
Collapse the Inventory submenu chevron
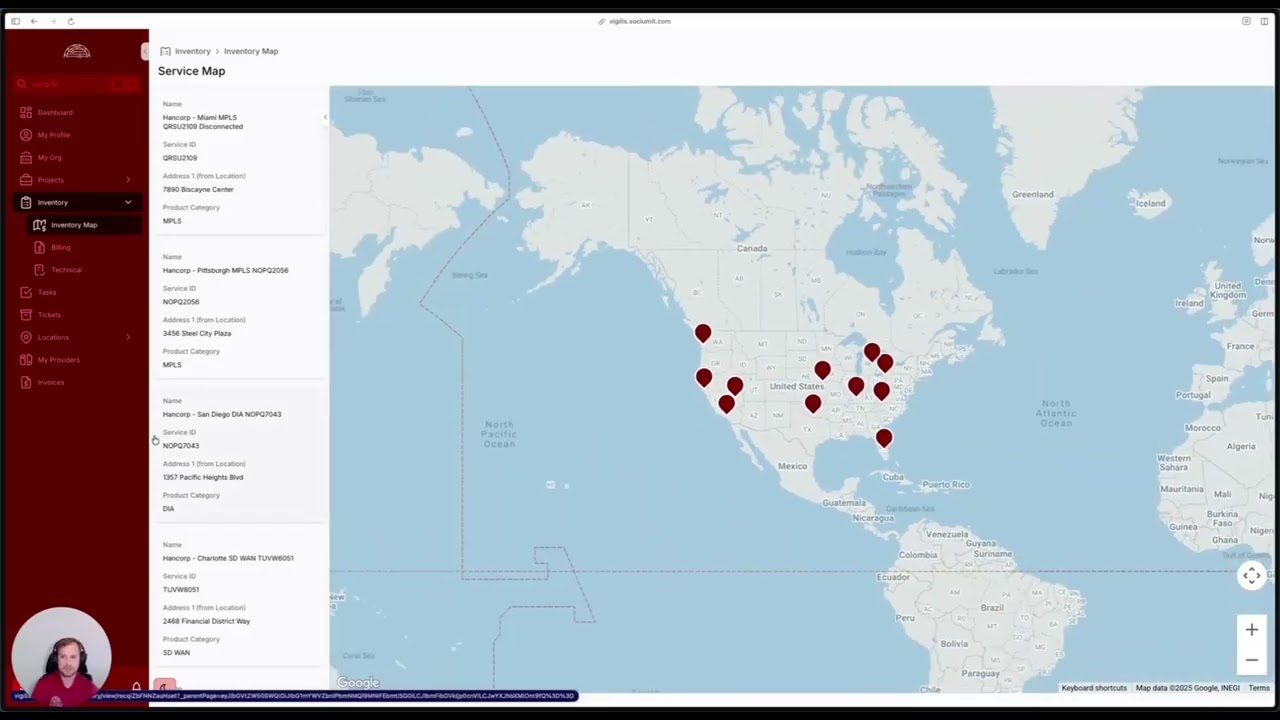[x=128, y=202]
